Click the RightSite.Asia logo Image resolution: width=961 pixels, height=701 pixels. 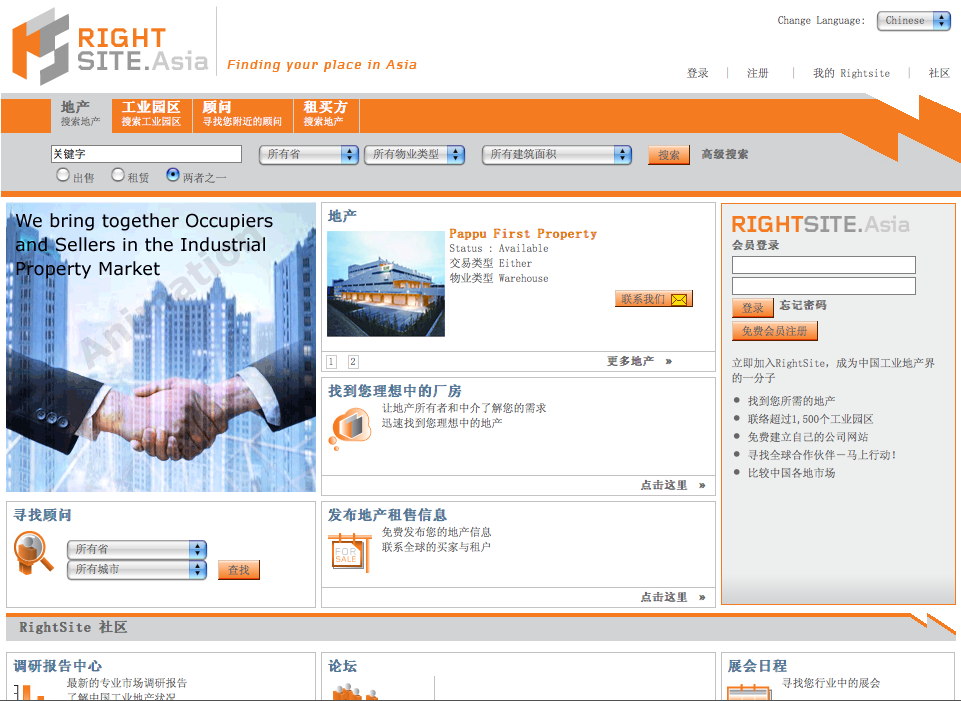pyautogui.click(x=110, y=46)
